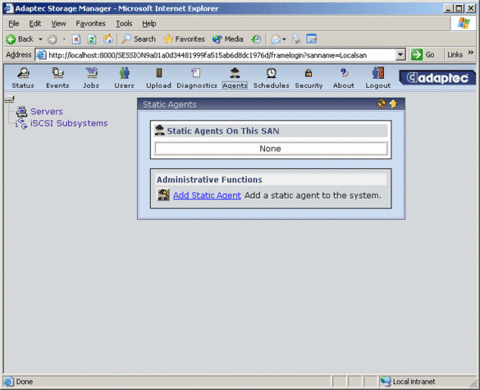Expand the Links toolbar chevron
Viewport: 480px width, 390px height.
[471, 53]
